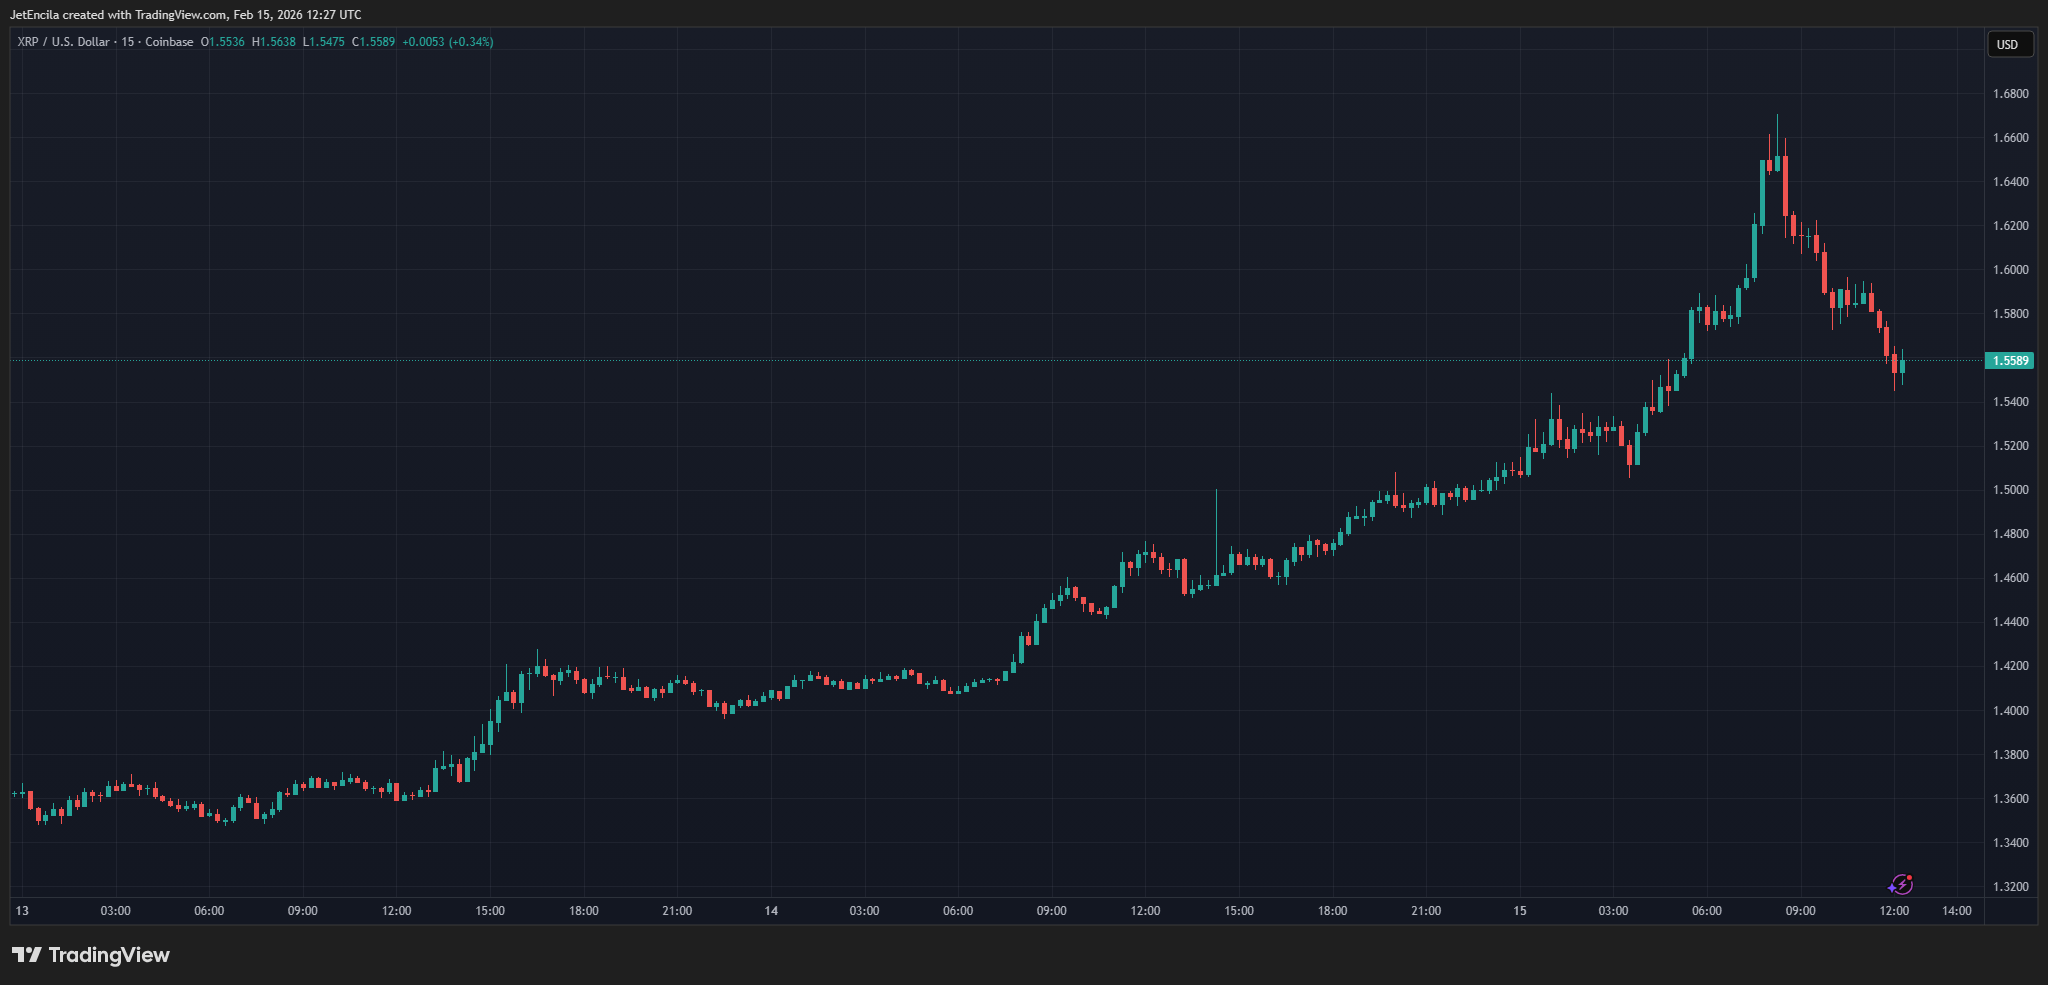Screen dimensions: 2048x985
Task: Click the 1.4800 price axis label
Action: click(x=2010, y=534)
